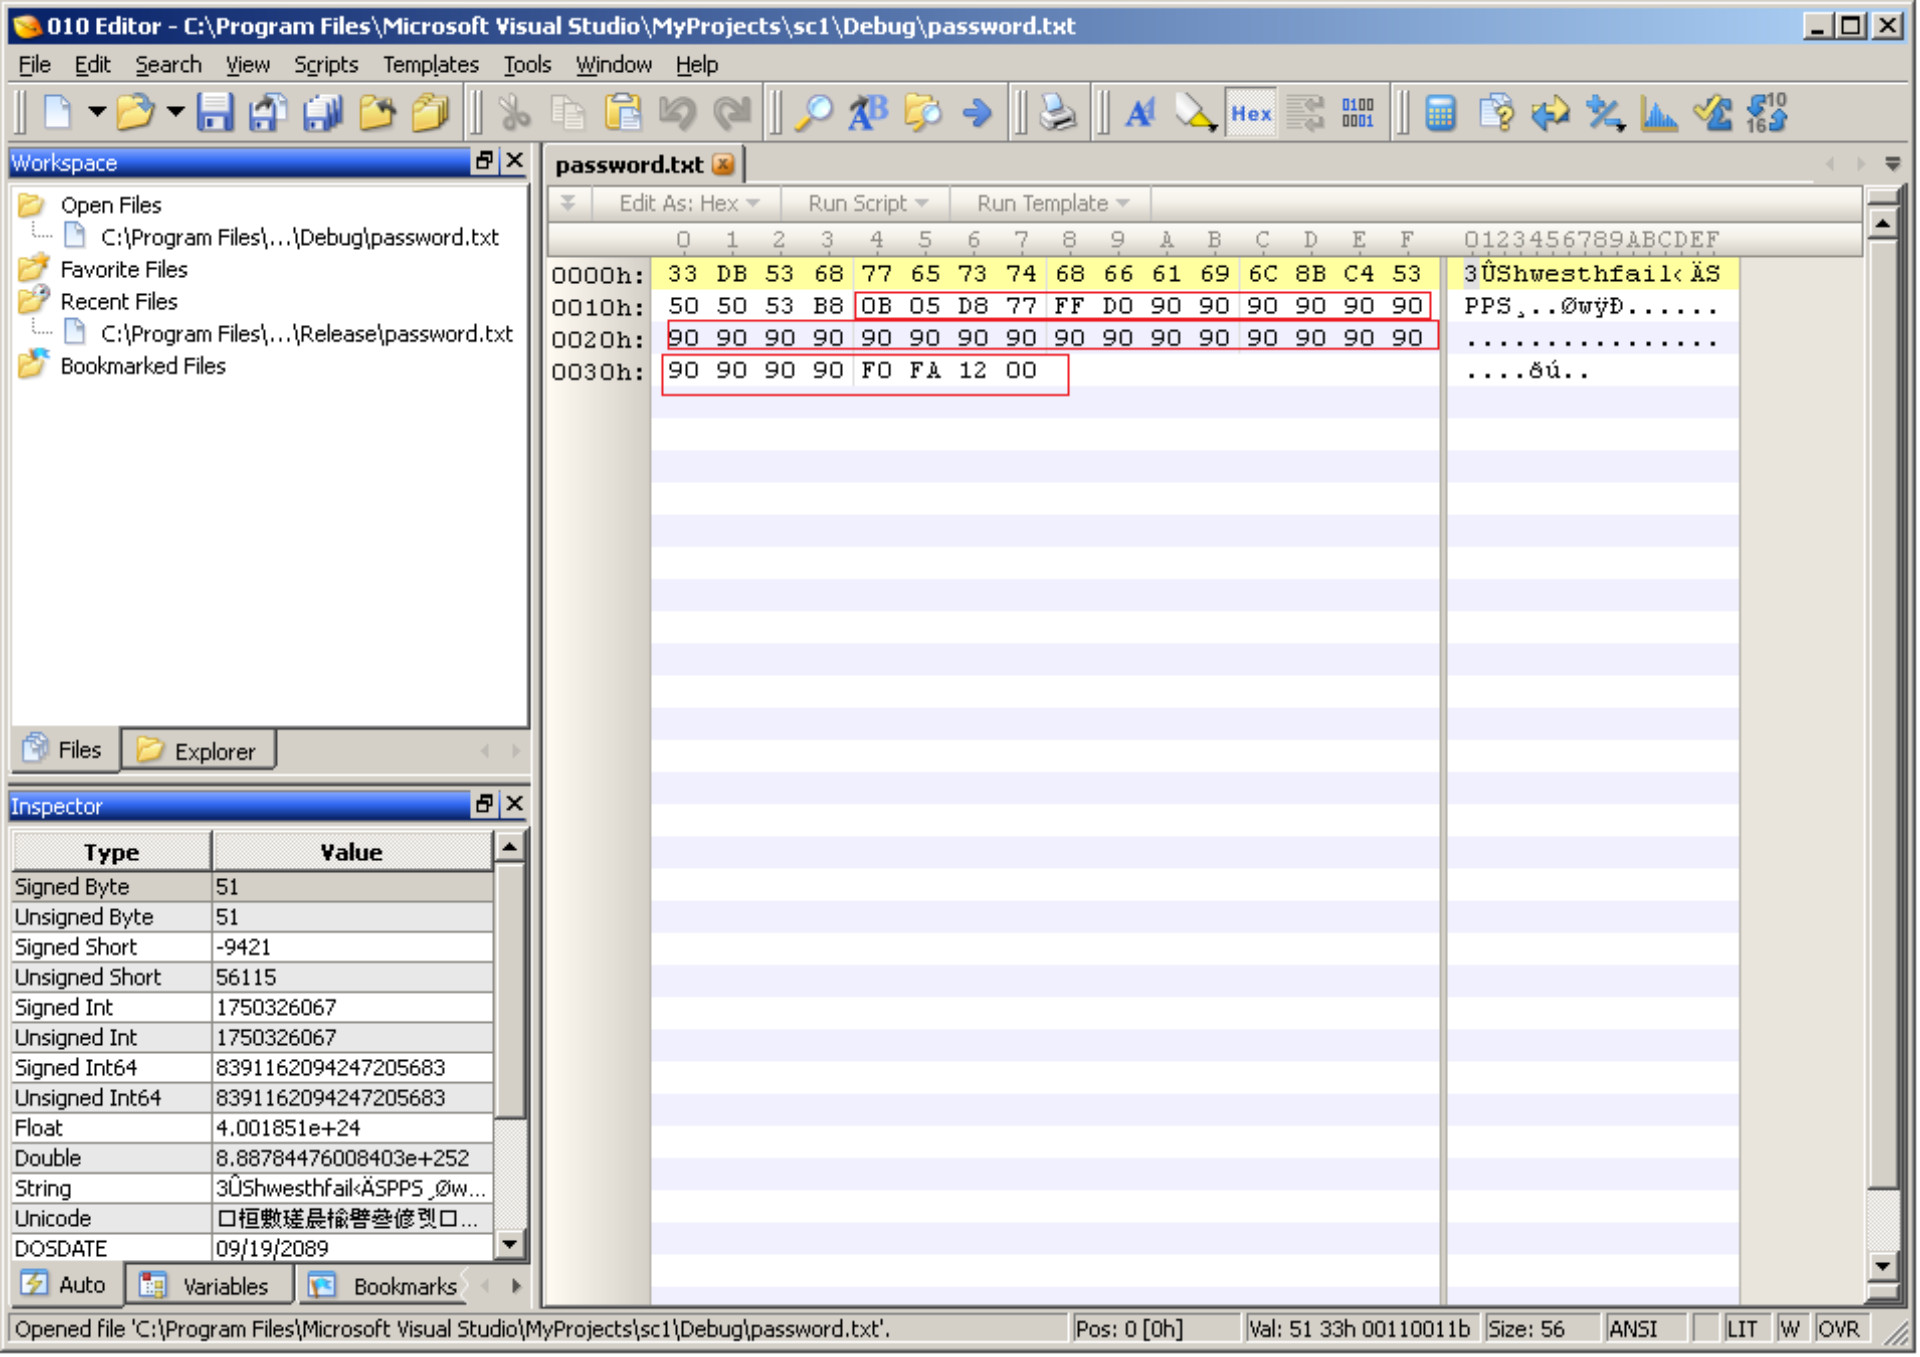1920x1357 pixels.
Task: Open dropdown arrow beside New file icon
Action: pos(97,112)
